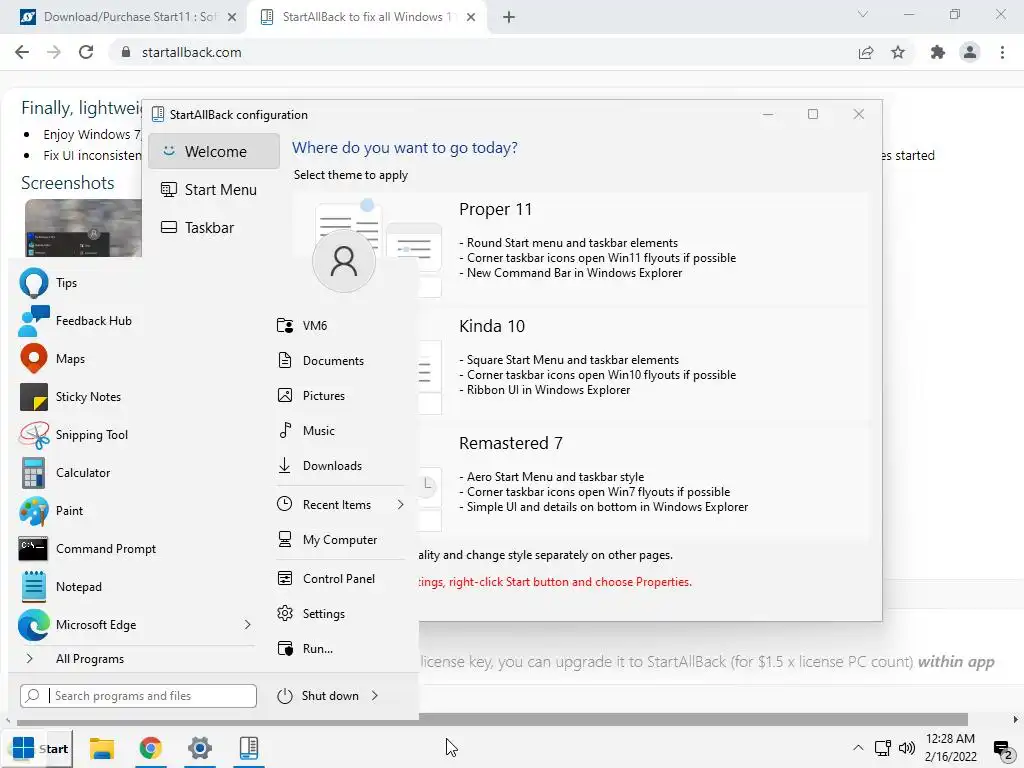Image resolution: width=1024 pixels, height=768 pixels.
Task: Click the website screenshot thumbnail
Action: pos(83,229)
